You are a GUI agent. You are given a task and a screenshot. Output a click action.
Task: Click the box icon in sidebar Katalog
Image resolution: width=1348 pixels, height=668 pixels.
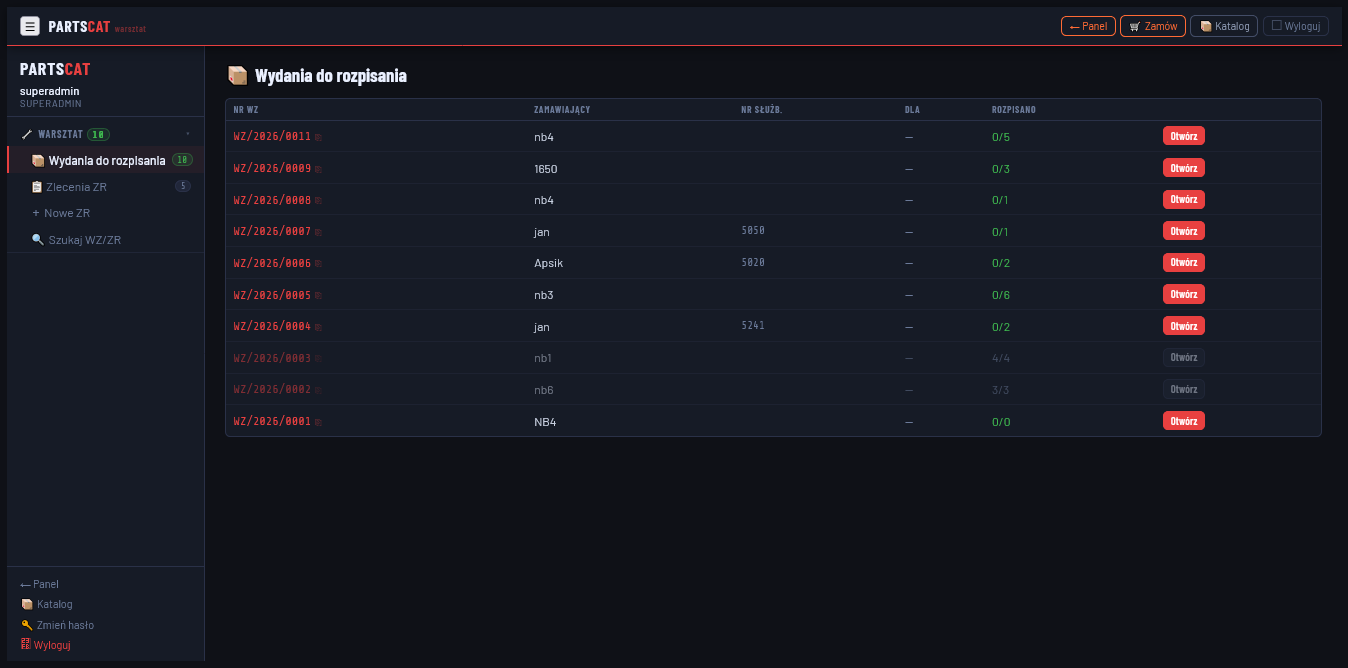26,604
